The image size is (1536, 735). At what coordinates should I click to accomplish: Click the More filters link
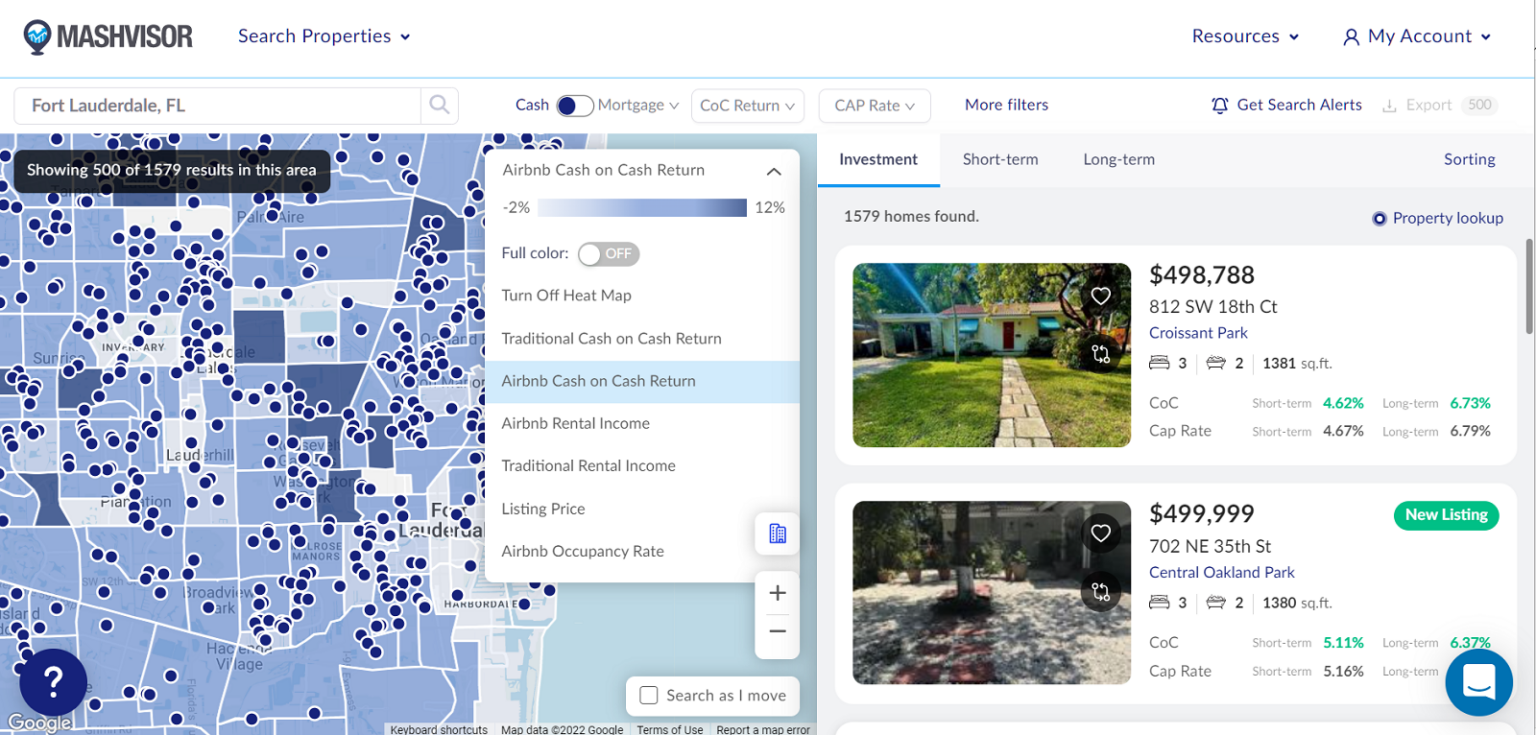(1006, 104)
